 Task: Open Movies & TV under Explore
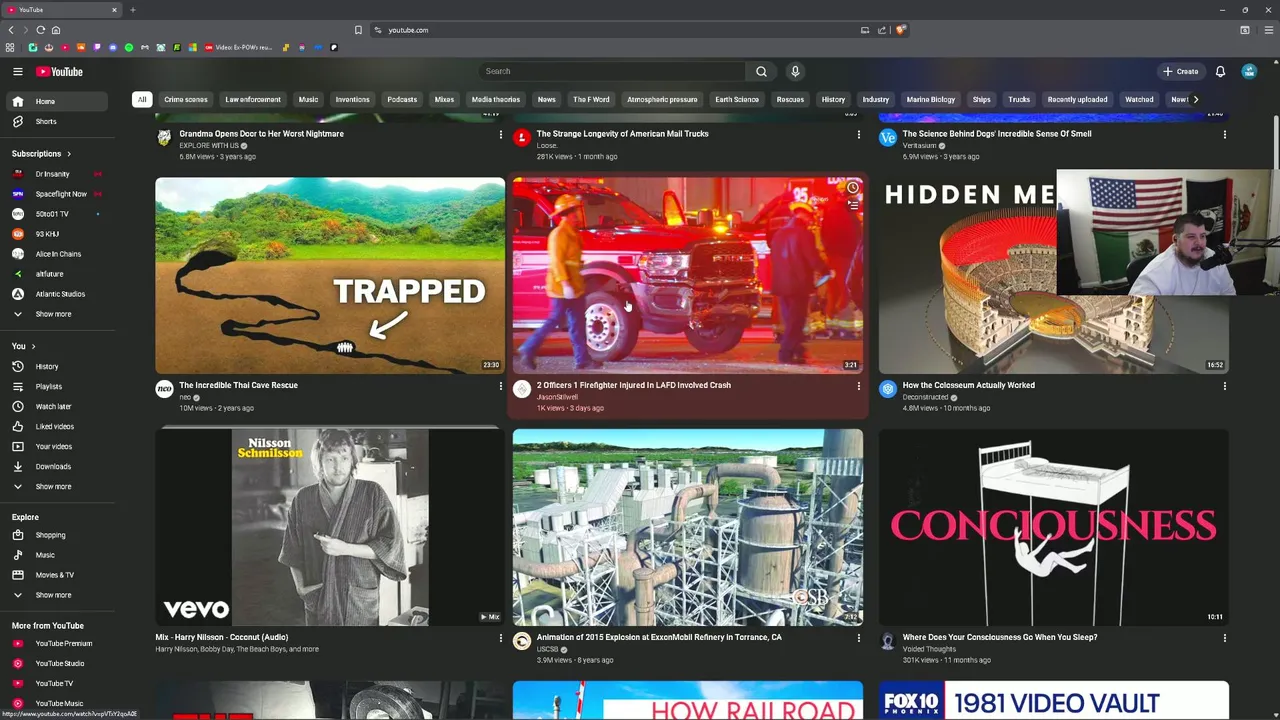click(x=55, y=575)
